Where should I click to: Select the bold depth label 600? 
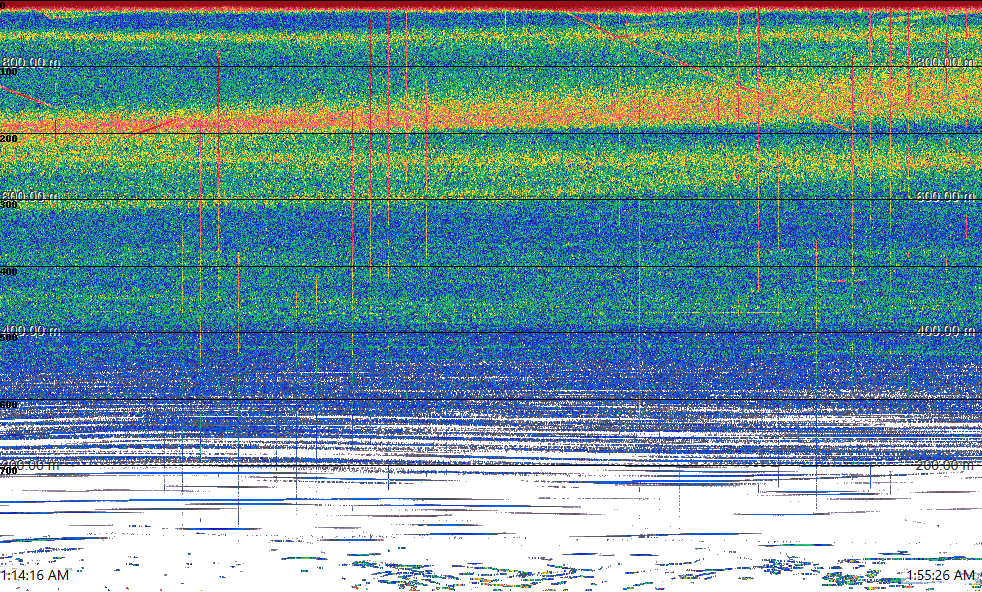click(9, 404)
